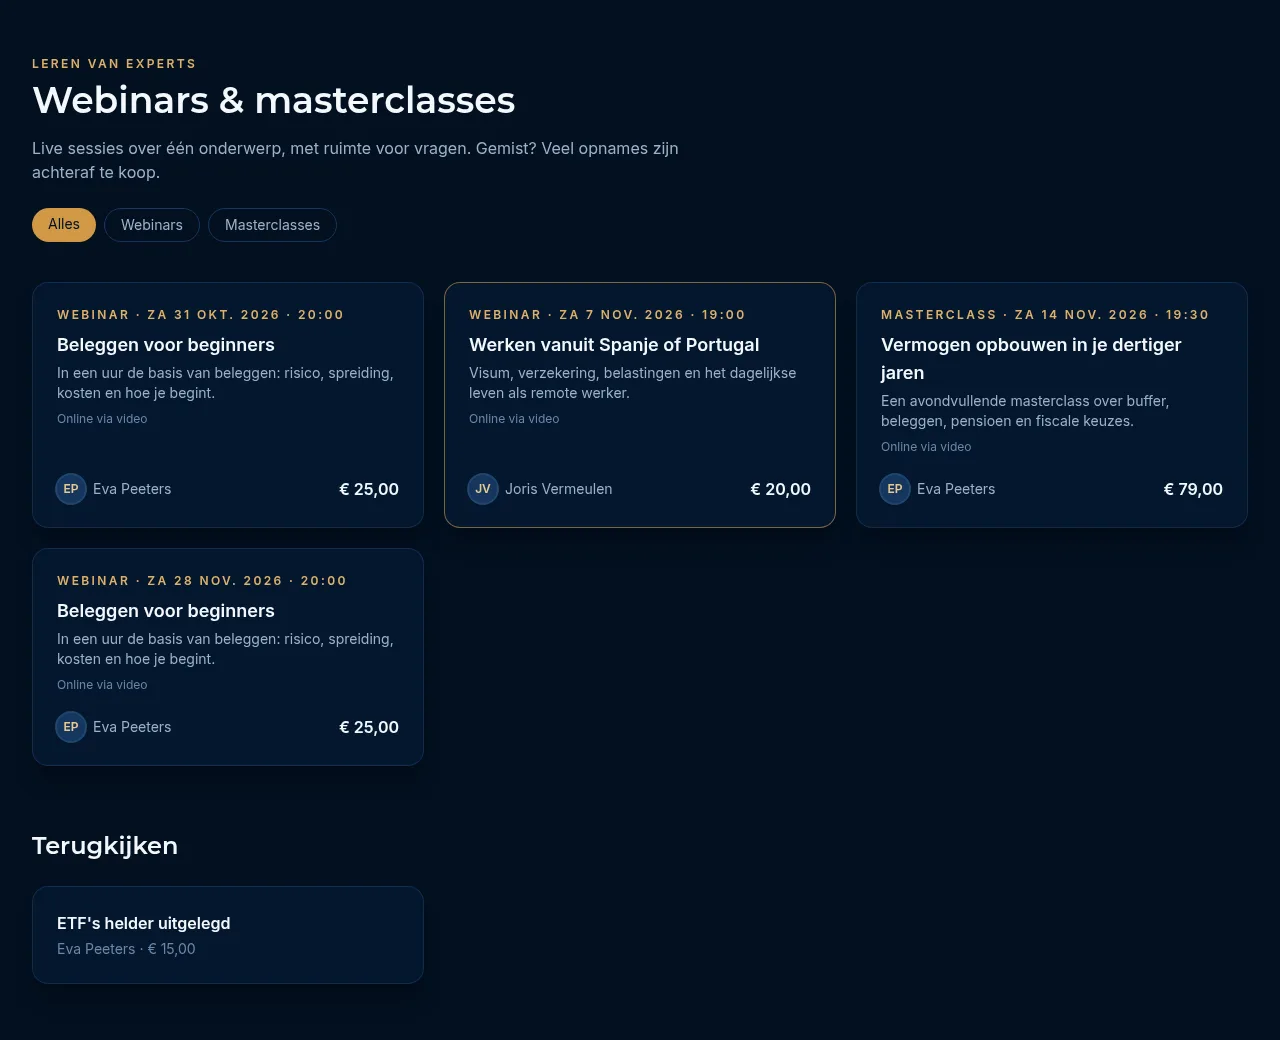Click Eva Peeters name on 28 nov. card

(x=132, y=727)
